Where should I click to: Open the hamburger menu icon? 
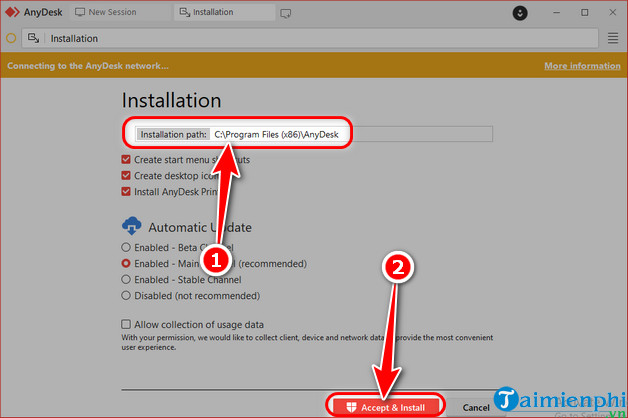point(613,38)
